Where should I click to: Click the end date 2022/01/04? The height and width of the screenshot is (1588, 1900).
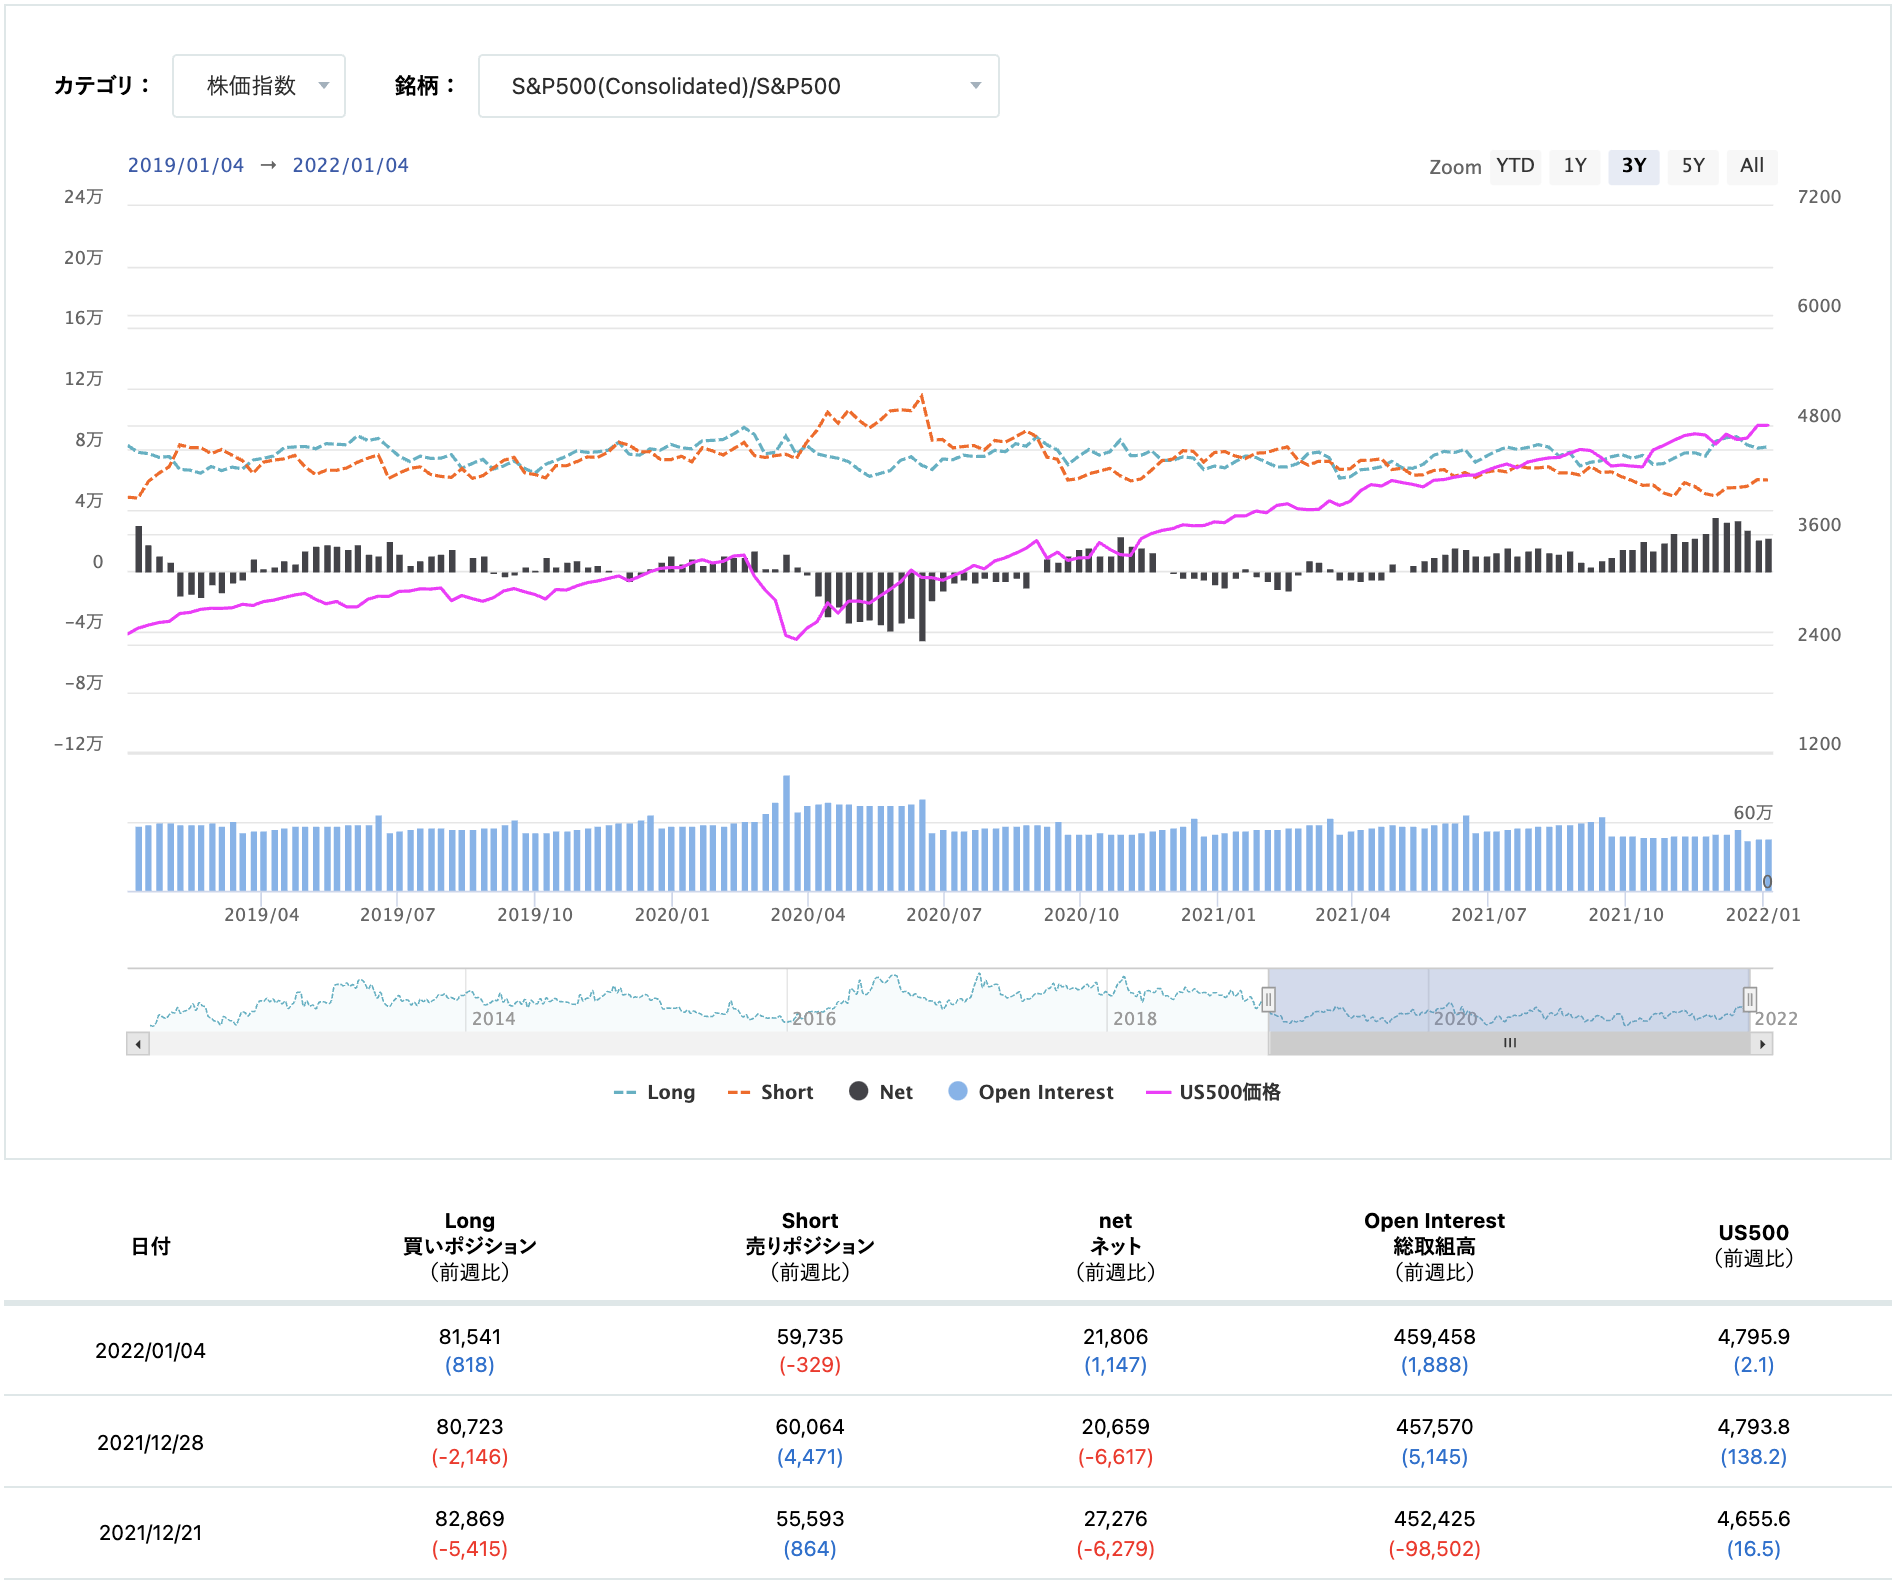[x=351, y=165]
